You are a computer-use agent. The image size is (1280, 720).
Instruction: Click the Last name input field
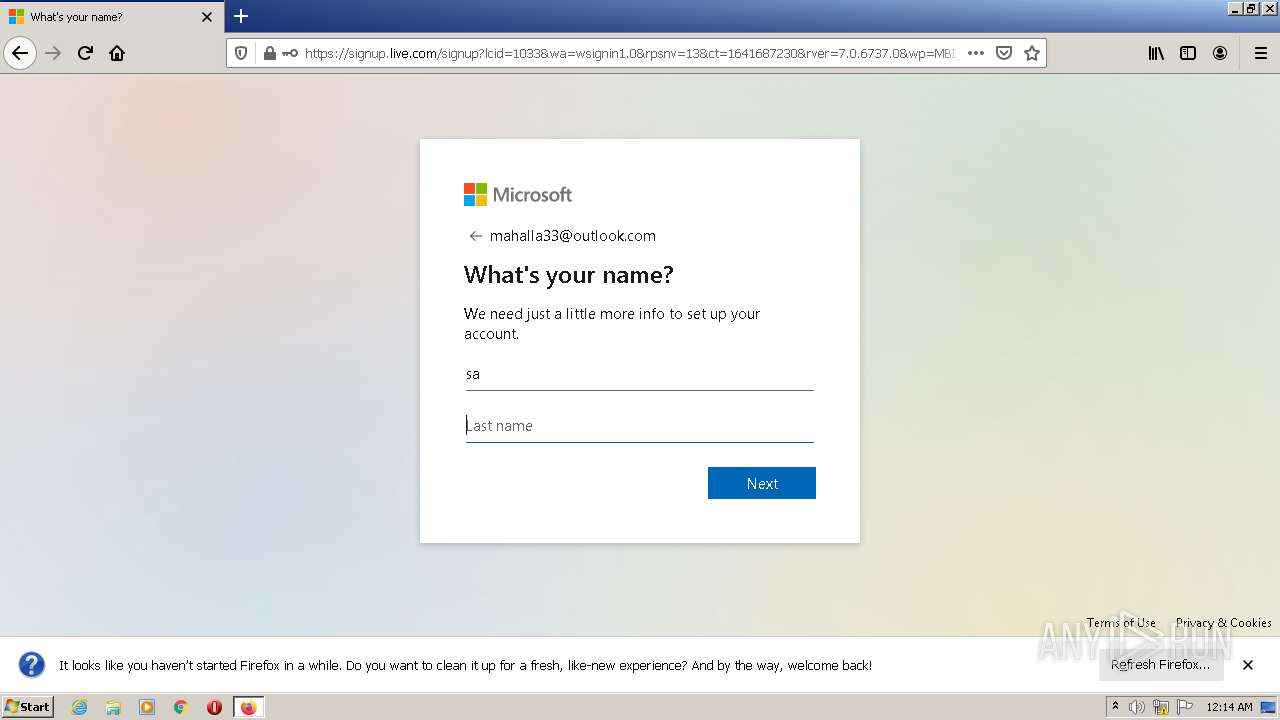[640, 426]
